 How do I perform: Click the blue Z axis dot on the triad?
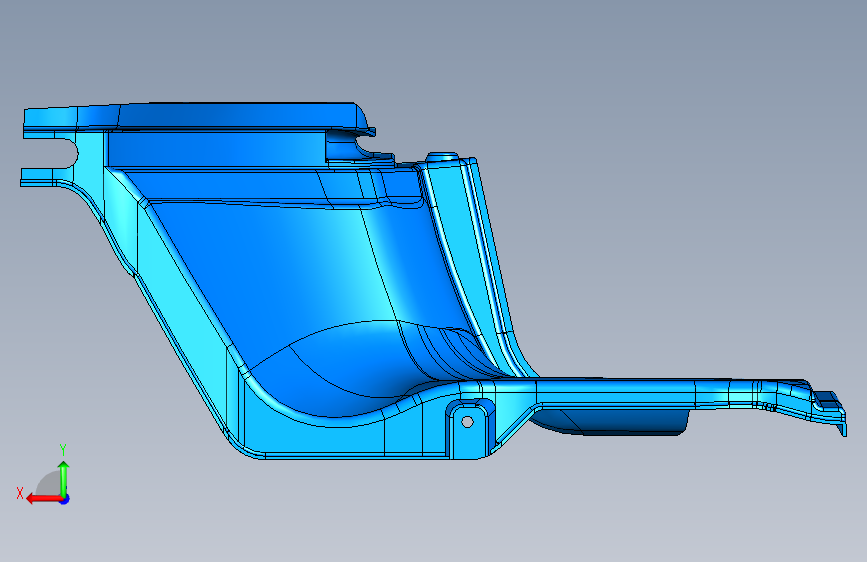pyautogui.click(x=65, y=499)
